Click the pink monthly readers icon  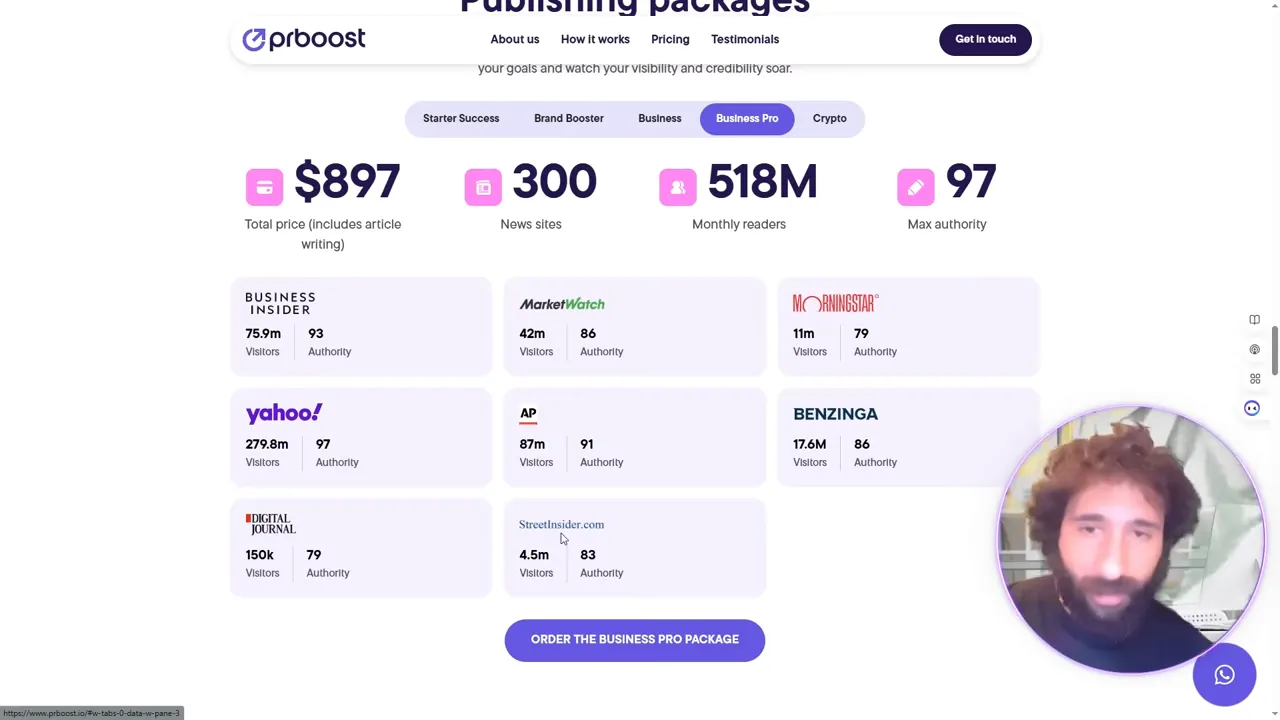[x=677, y=187]
